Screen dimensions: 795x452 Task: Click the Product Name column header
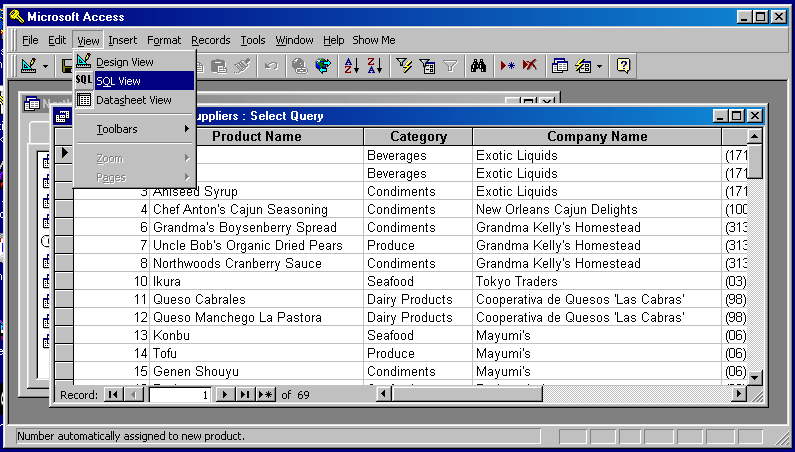[x=257, y=136]
